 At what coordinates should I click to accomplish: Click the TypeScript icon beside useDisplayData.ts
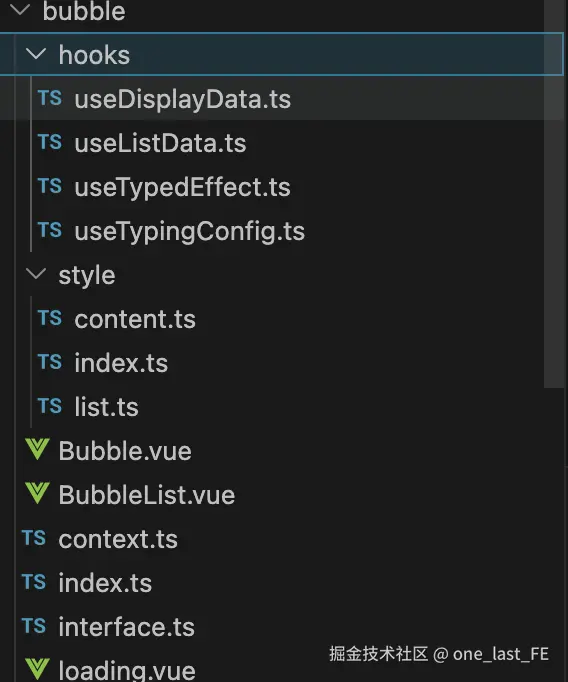[x=50, y=98]
